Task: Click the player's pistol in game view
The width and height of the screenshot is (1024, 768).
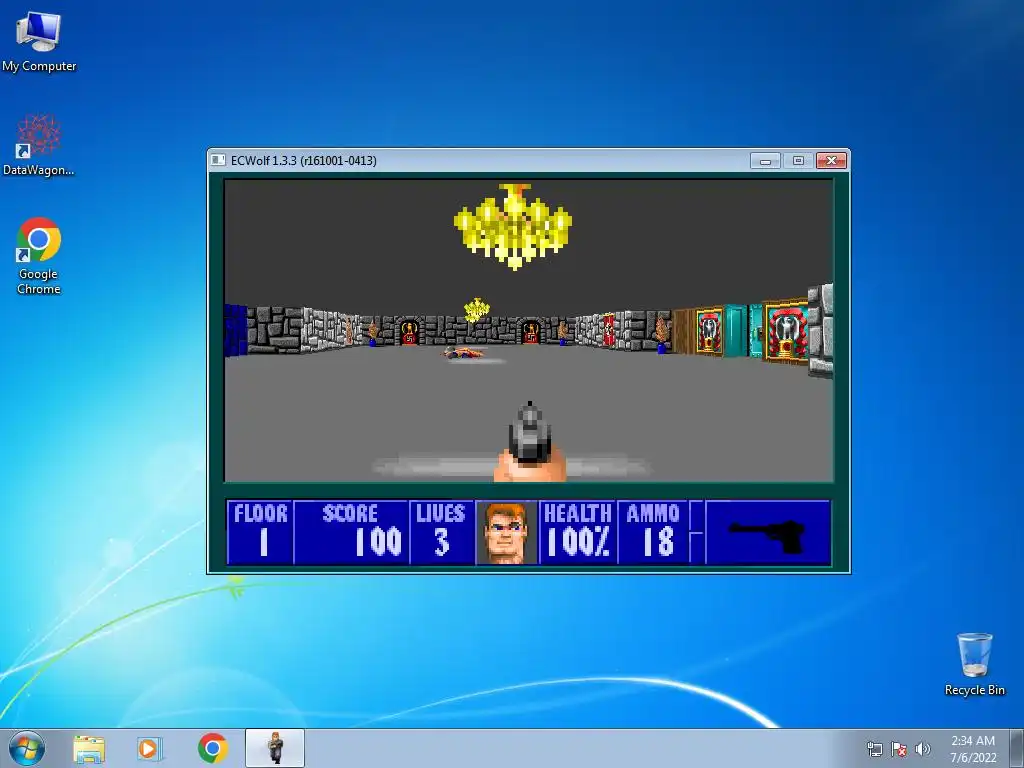Action: pos(530,441)
